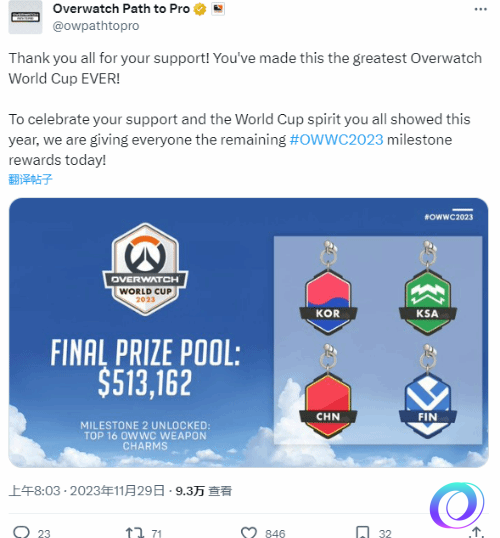Click the gold verified badge icon

pos(200,9)
